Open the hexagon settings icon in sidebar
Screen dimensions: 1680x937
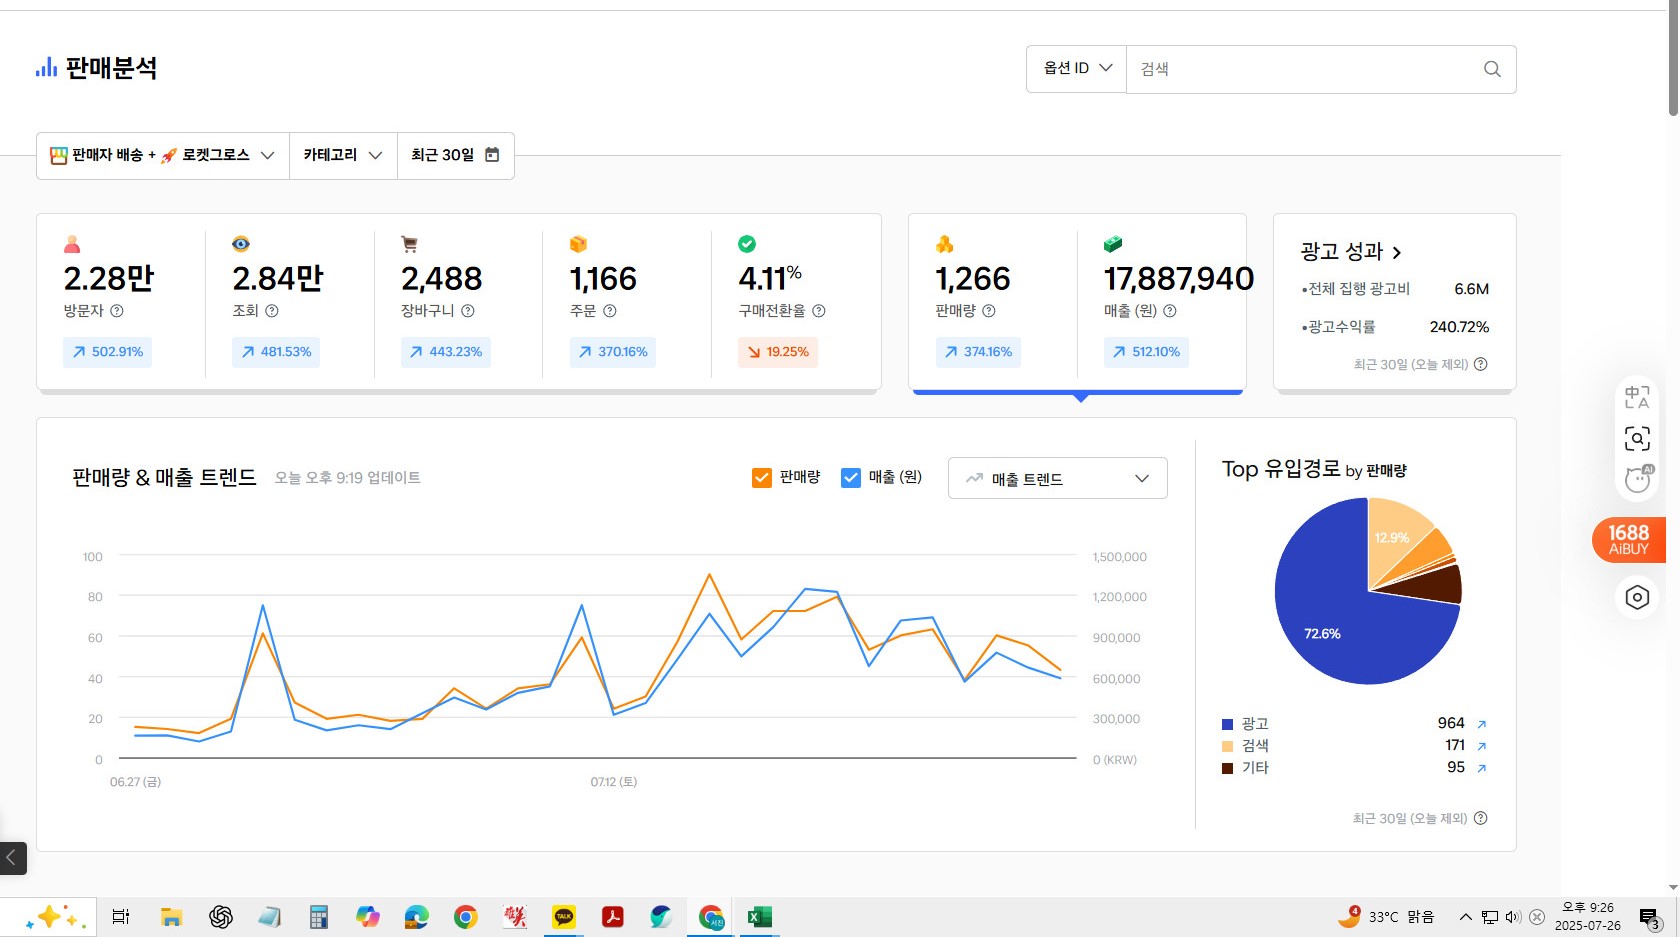click(x=1637, y=597)
